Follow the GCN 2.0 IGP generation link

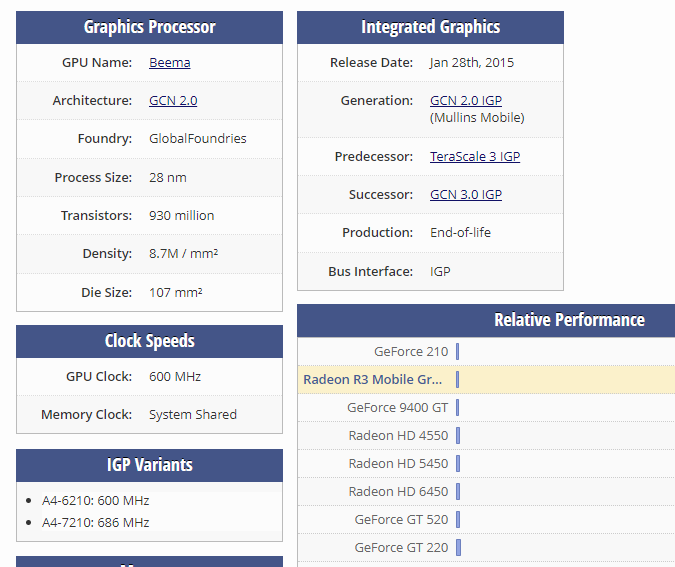pyautogui.click(x=466, y=101)
